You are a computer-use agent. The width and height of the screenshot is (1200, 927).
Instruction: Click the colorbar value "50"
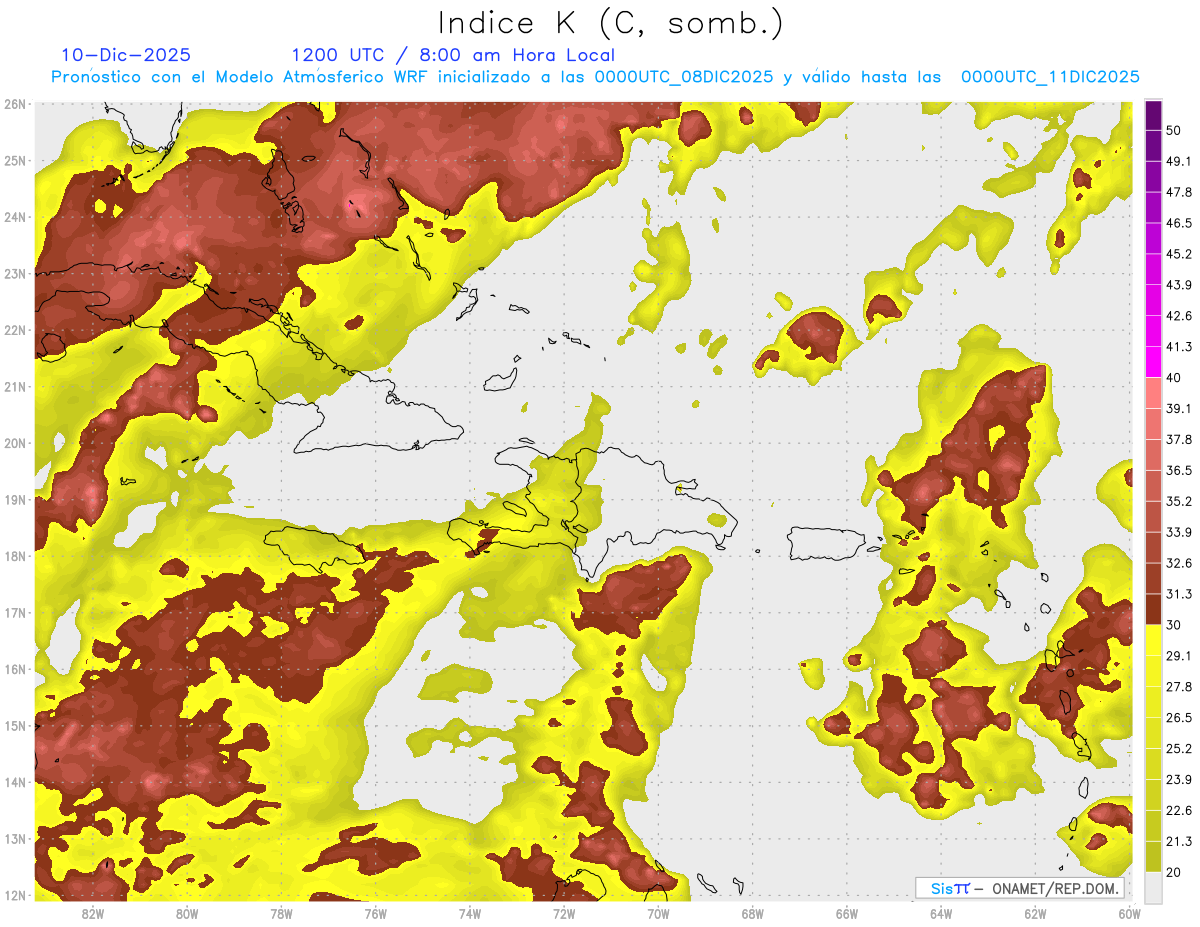click(1173, 130)
